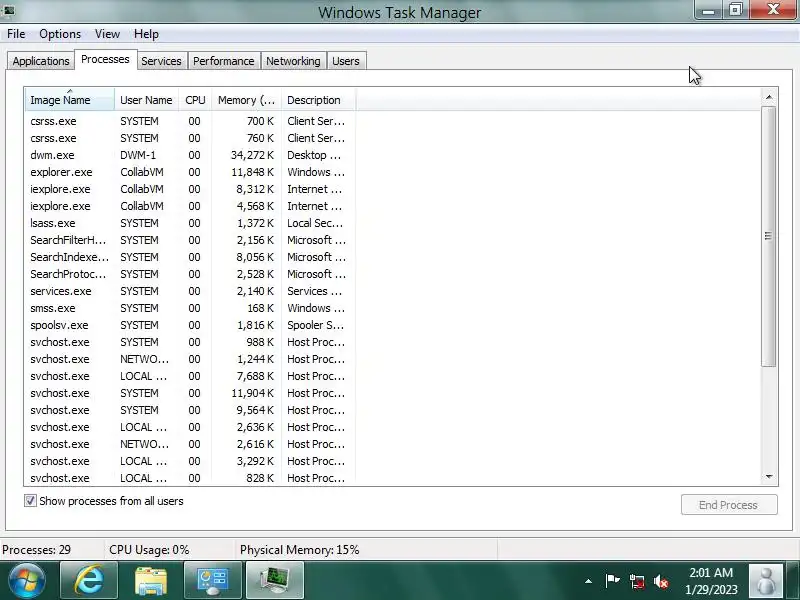Sort by User Name column header
The width and height of the screenshot is (800, 600).
146,99
